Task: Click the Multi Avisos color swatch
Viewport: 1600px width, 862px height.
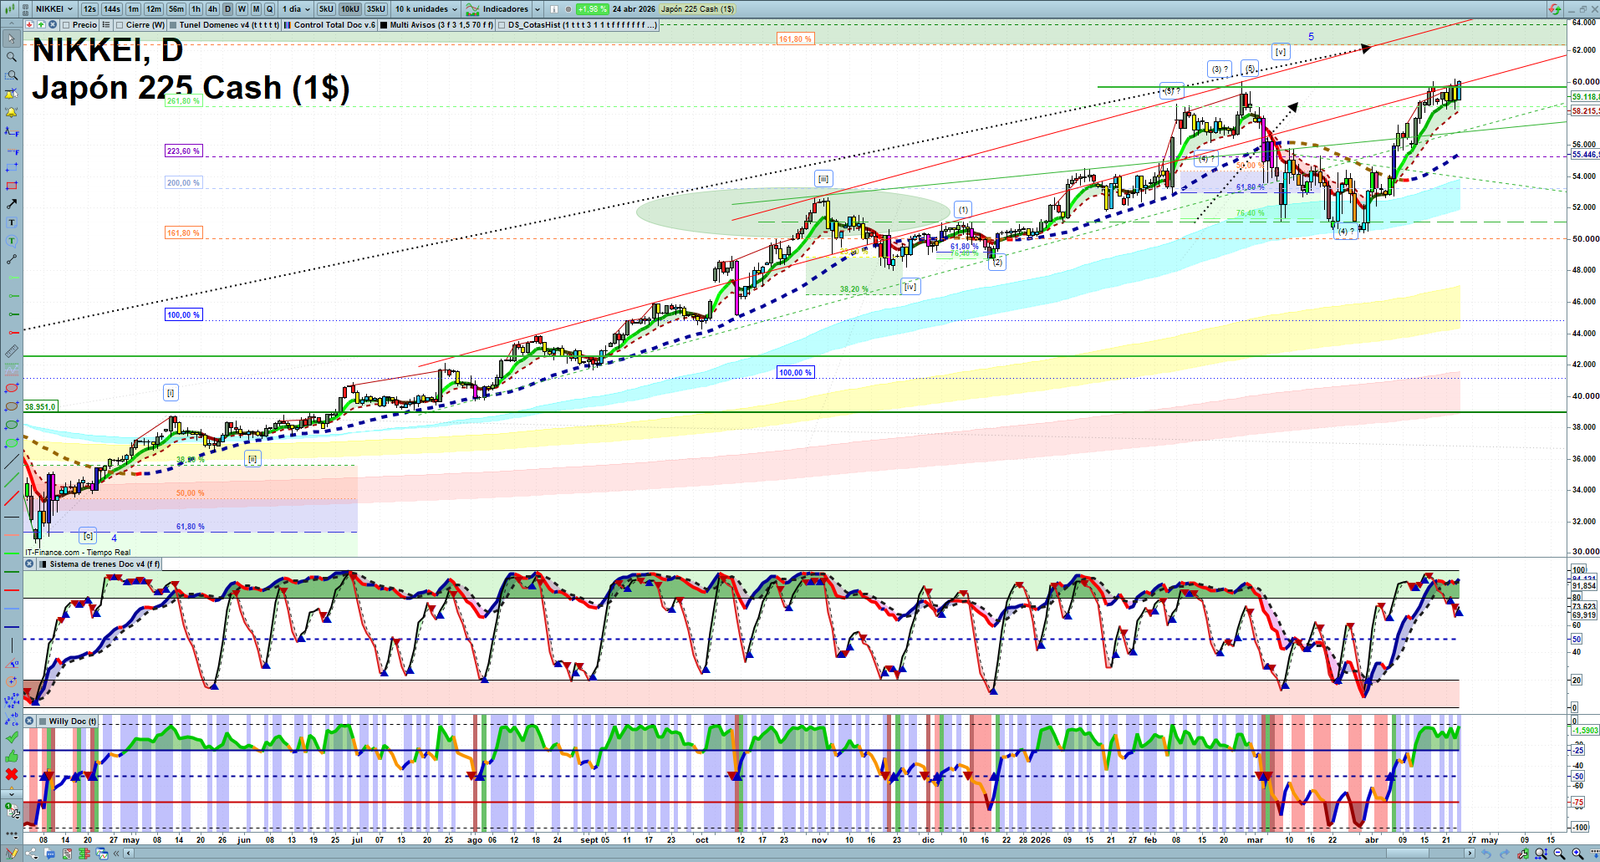Action: (x=384, y=25)
